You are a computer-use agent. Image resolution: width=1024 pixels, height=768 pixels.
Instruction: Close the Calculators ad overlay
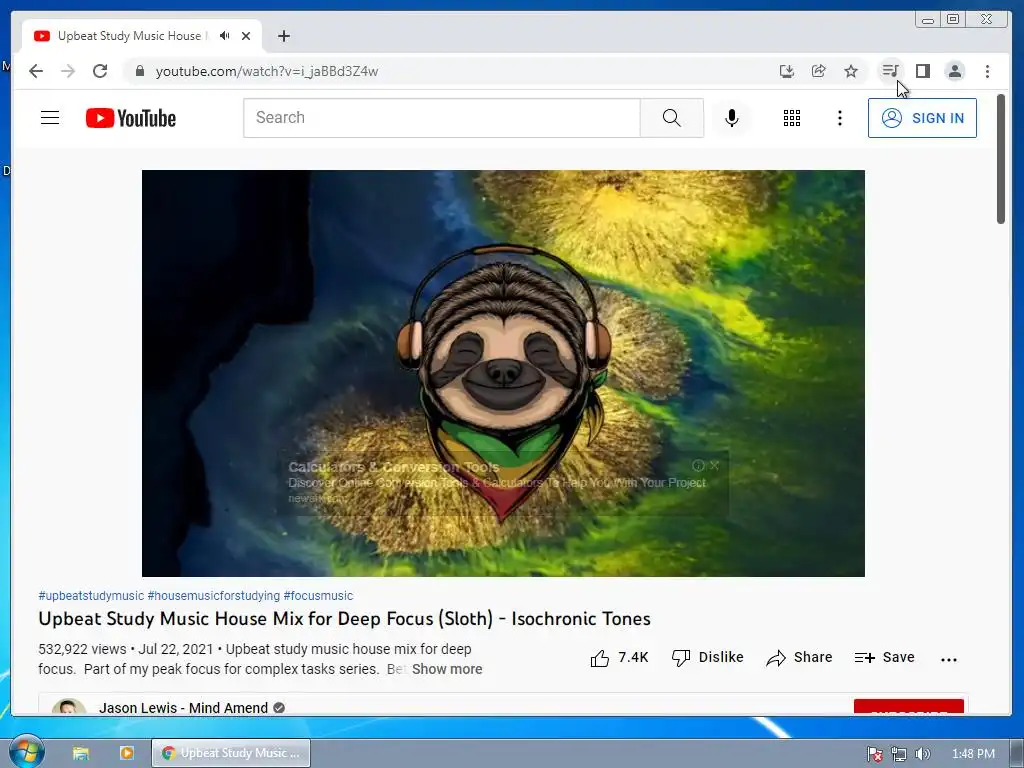715,466
